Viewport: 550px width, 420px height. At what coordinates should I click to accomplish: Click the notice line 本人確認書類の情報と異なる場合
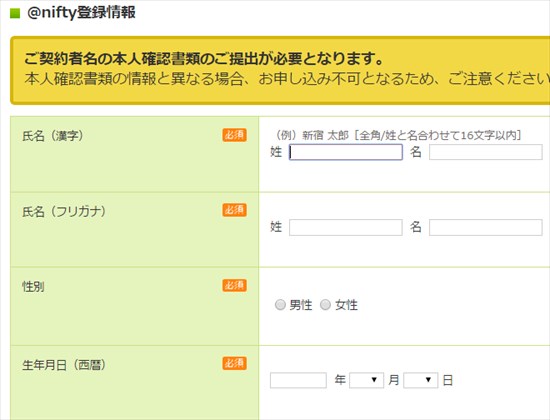point(287,79)
